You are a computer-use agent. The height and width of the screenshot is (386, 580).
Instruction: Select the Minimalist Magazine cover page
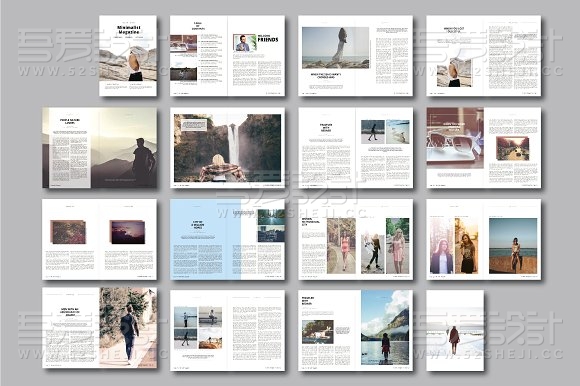coord(128,56)
